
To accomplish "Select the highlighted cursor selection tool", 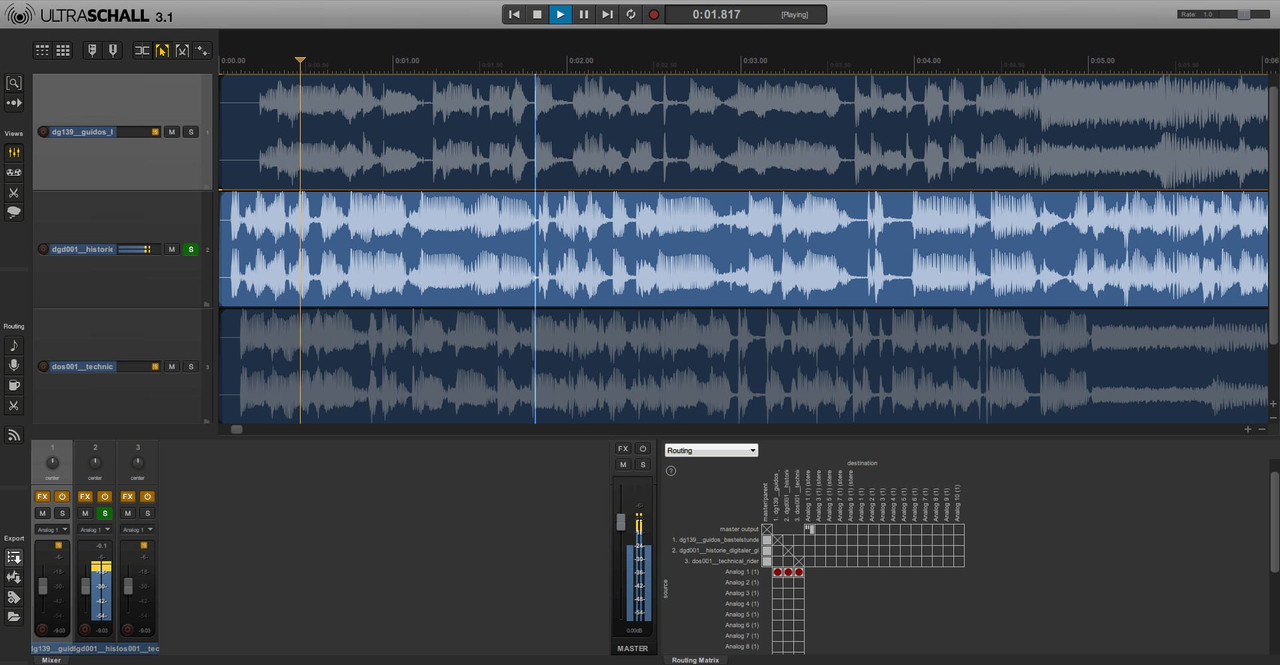I will [x=162, y=50].
